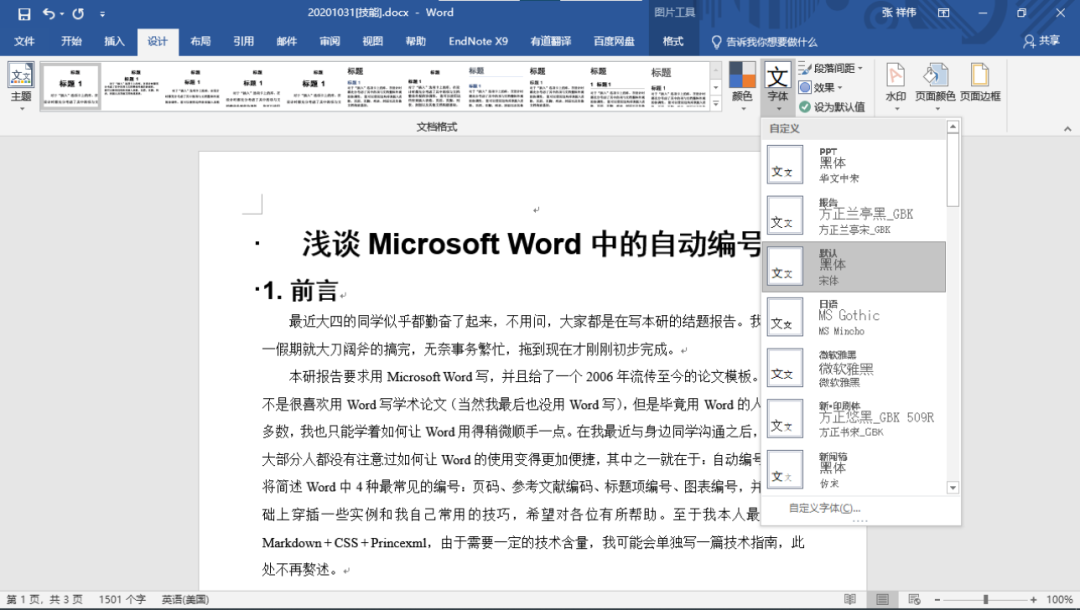The image size is (1080, 610).
Task: Open the Themes (主题) gallery
Action: coord(21,86)
